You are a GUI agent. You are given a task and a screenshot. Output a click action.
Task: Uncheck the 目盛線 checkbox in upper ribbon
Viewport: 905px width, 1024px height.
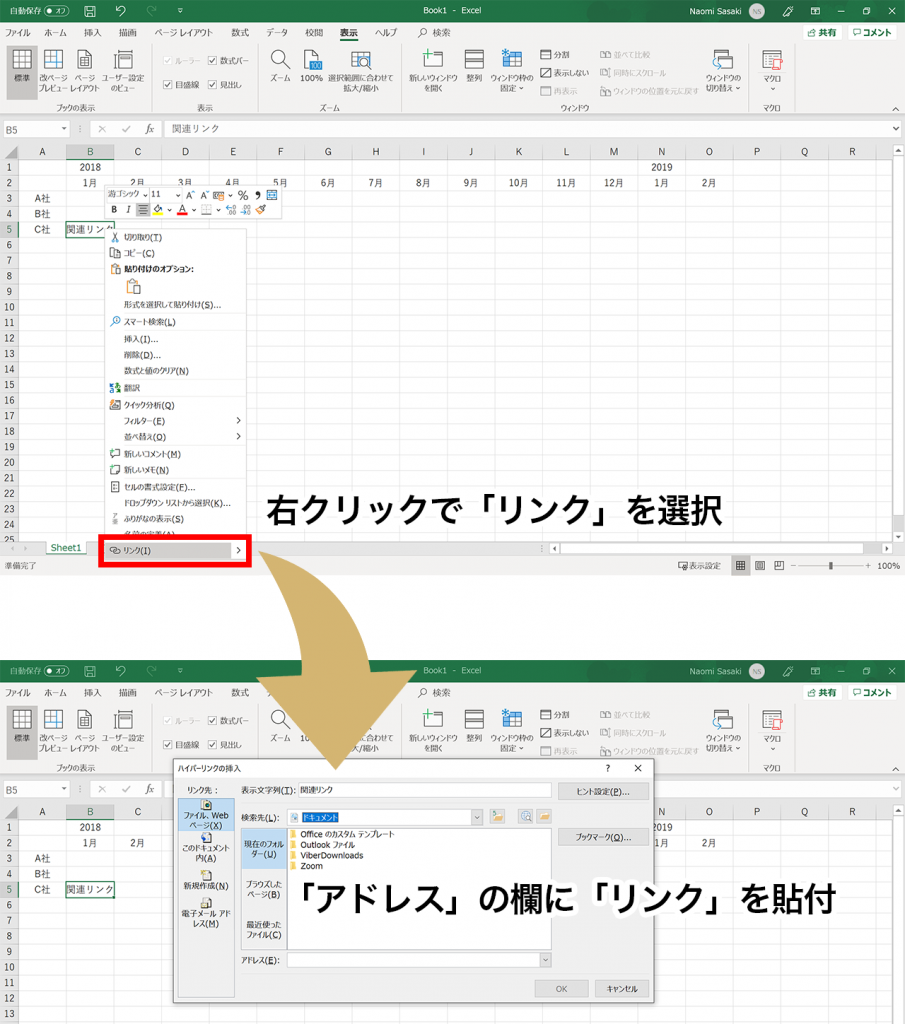click(x=168, y=85)
